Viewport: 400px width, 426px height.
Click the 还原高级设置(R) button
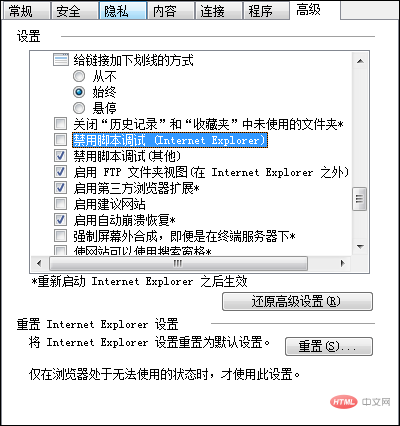297,302
